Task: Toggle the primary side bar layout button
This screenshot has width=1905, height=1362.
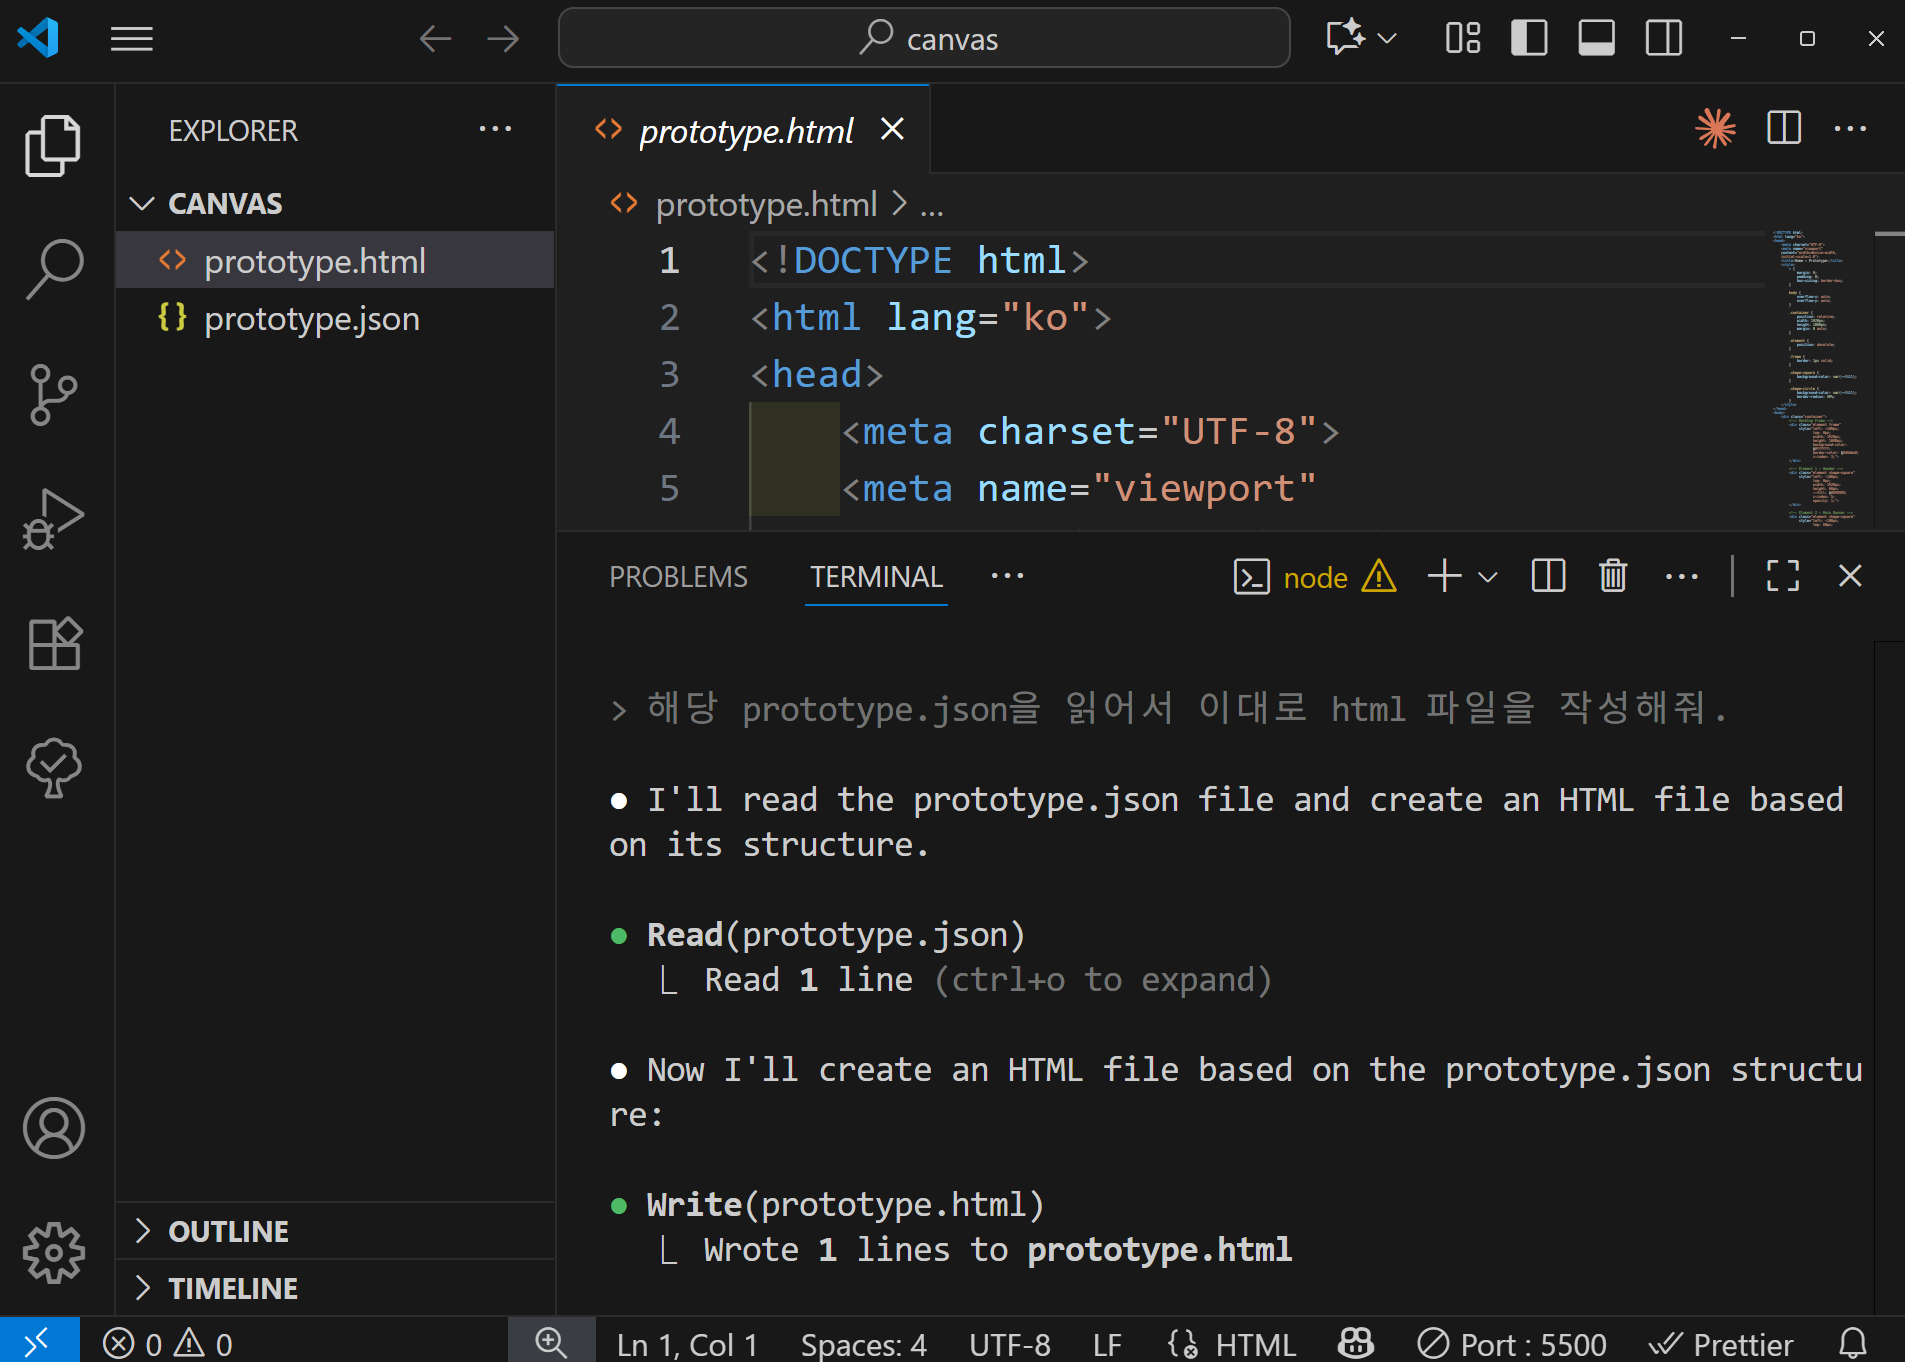Action: (1528, 39)
